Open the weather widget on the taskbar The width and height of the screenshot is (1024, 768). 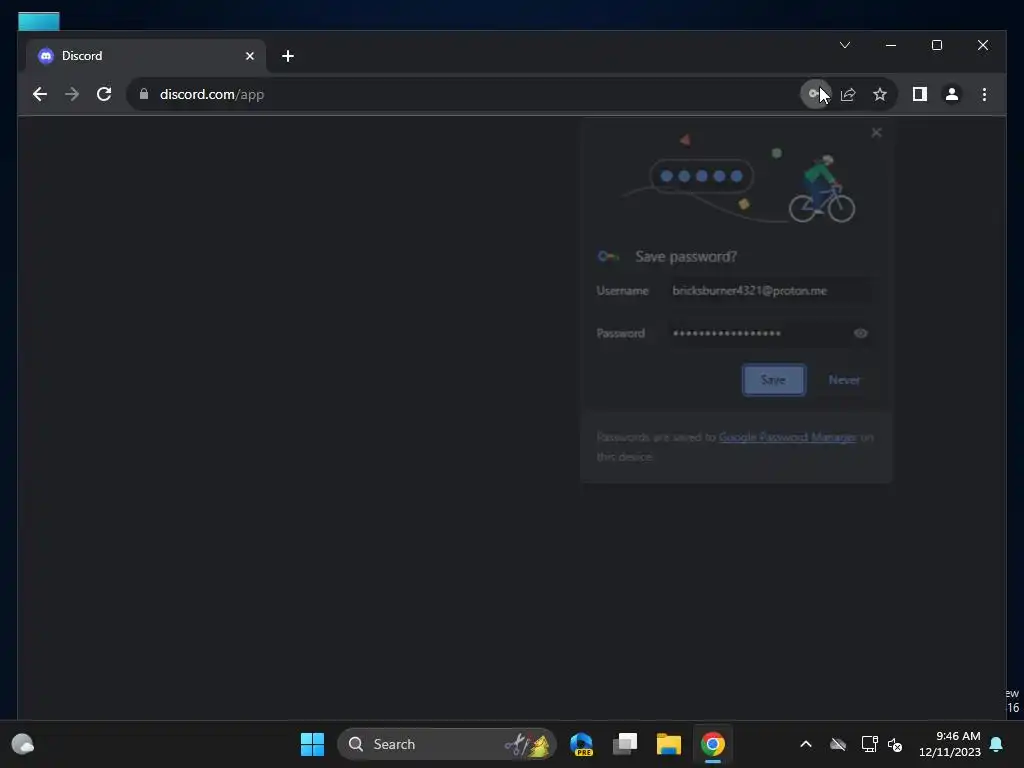pyautogui.click(x=23, y=744)
